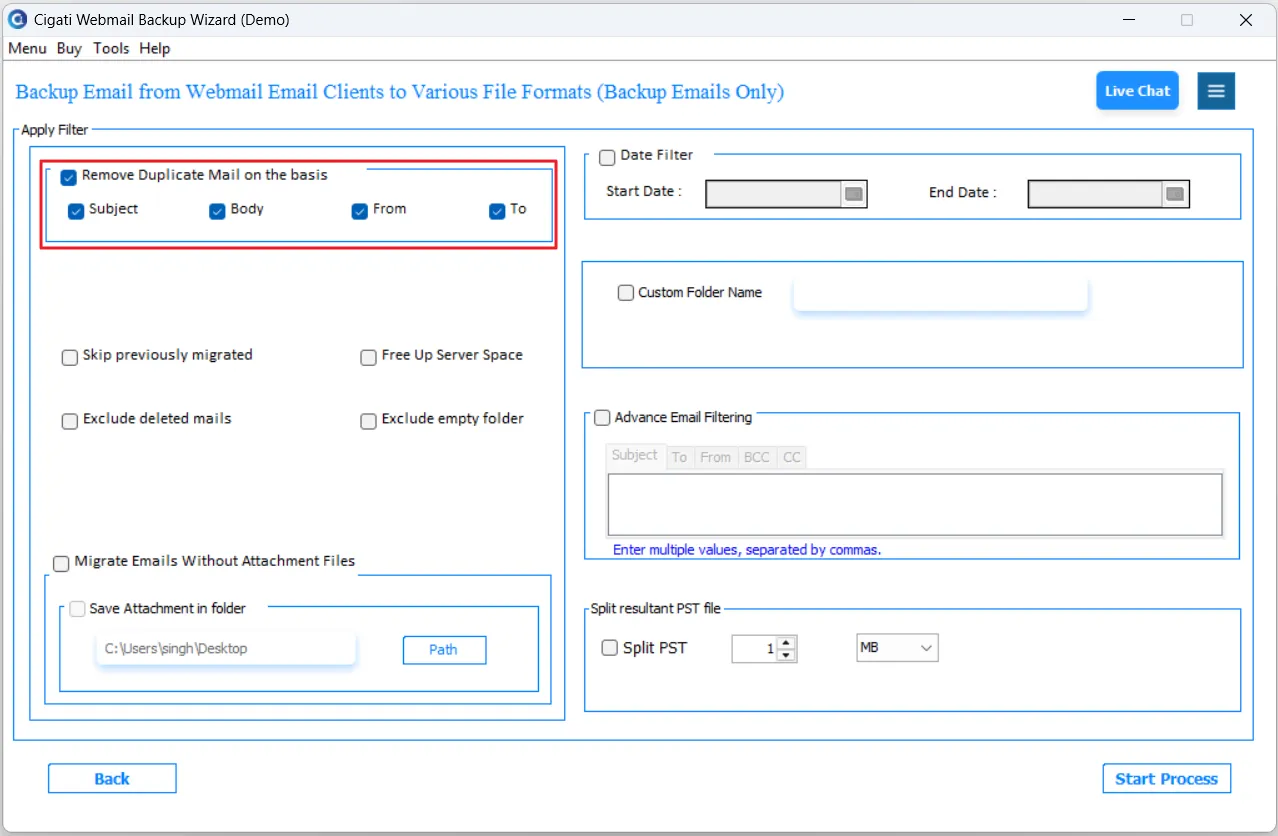Enable Free Up Server Space
1278x836 pixels.
point(368,357)
